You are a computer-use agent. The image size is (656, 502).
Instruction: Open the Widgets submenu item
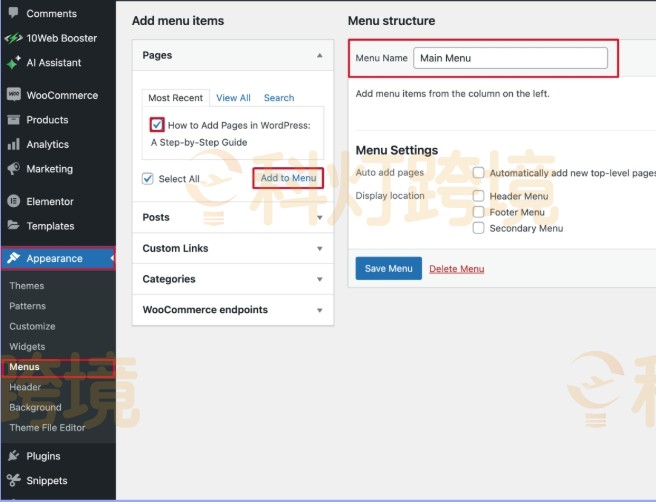[x=27, y=347]
